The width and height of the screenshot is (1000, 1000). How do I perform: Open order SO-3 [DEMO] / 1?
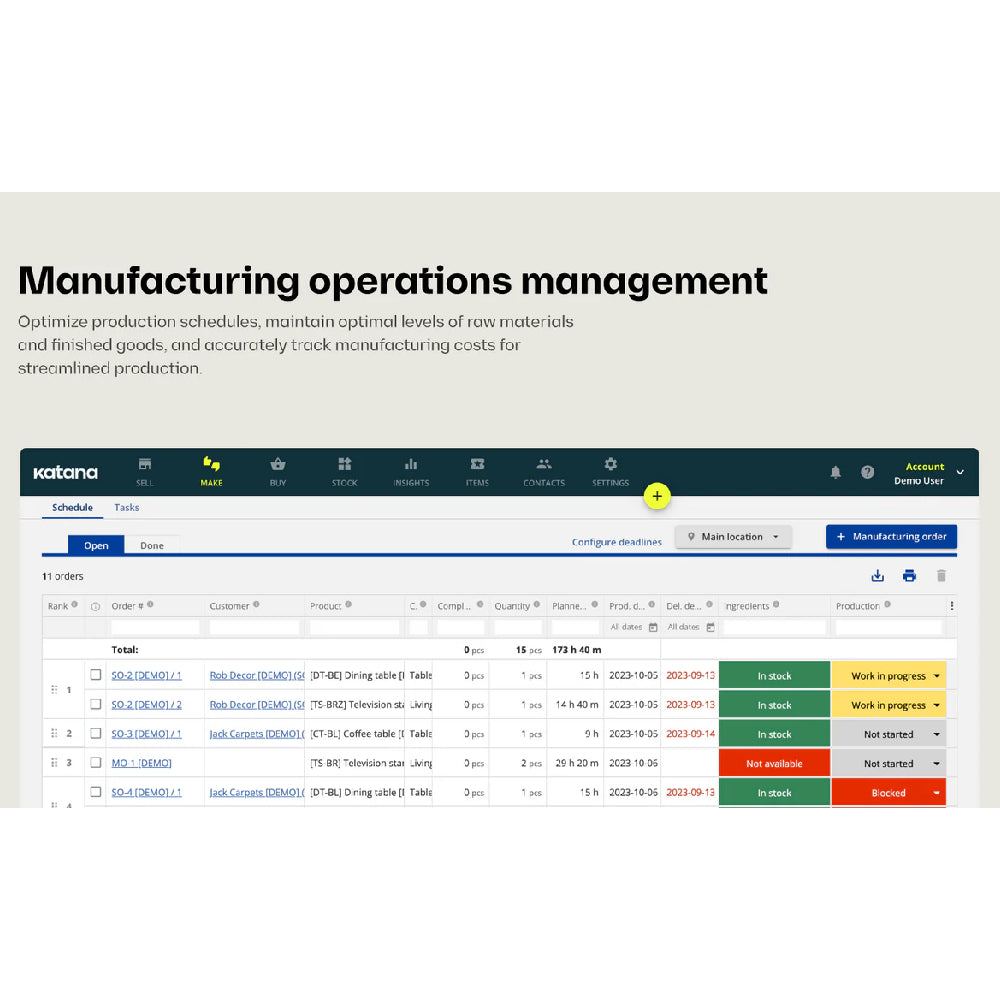[x=146, y=734]
